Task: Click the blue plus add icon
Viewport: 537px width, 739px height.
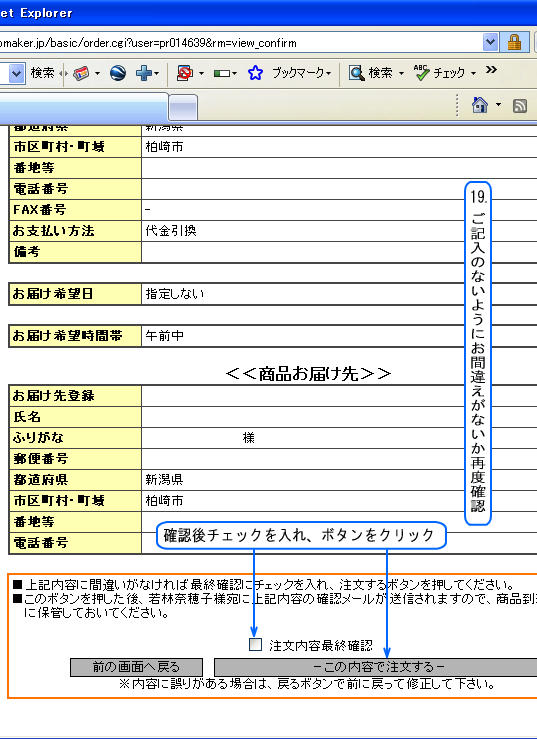Action: click(144, 73)
